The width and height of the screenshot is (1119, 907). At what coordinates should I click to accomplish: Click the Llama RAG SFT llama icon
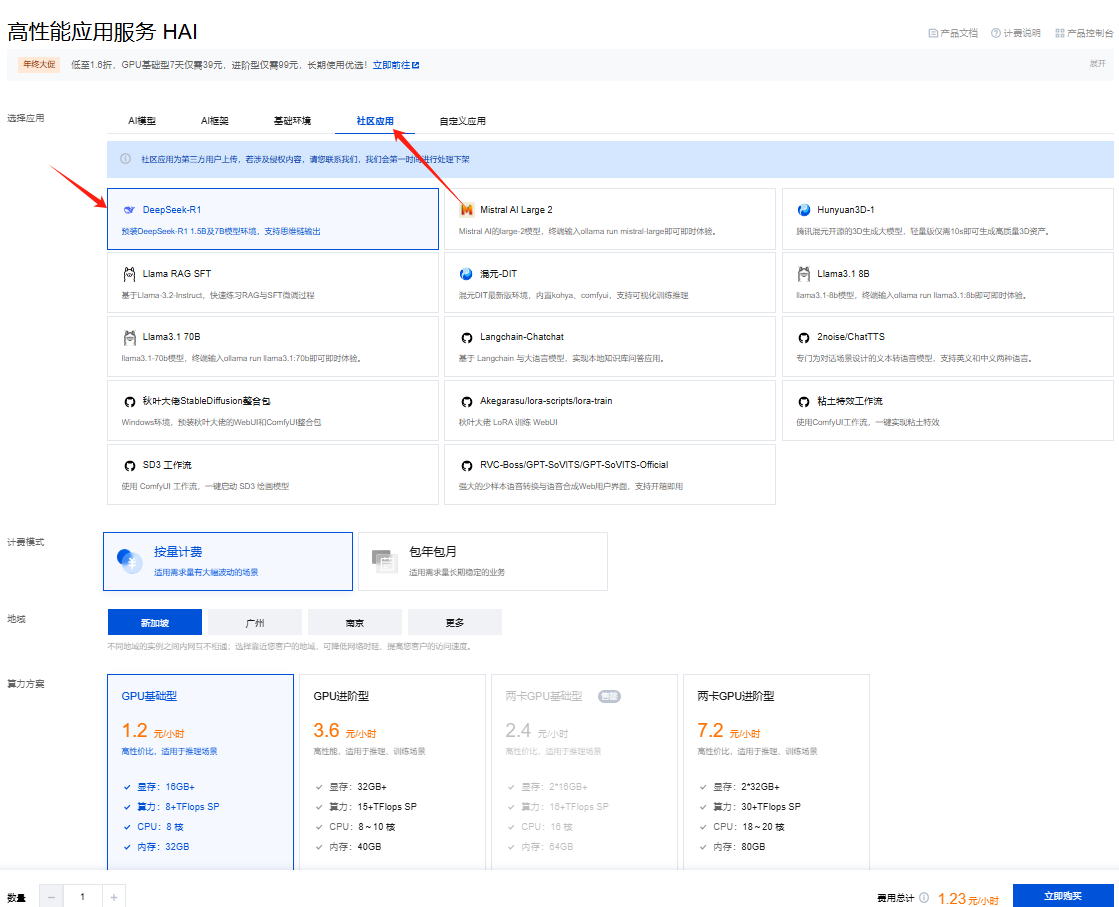click(129, 274)
